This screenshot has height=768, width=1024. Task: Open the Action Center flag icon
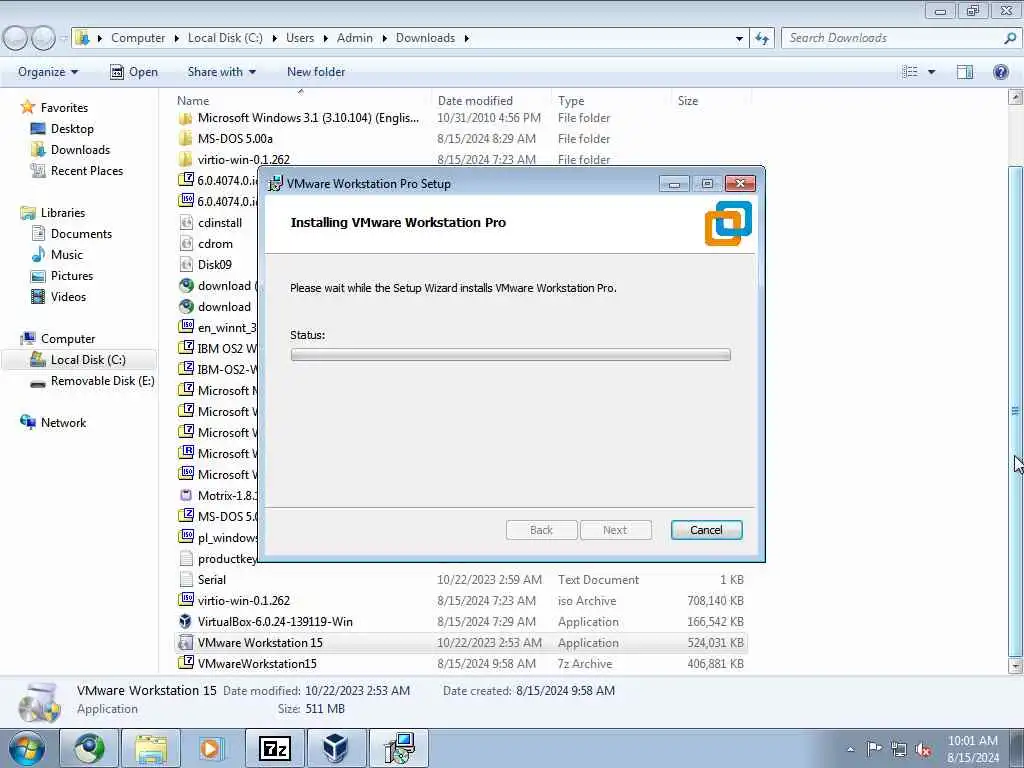874,749
